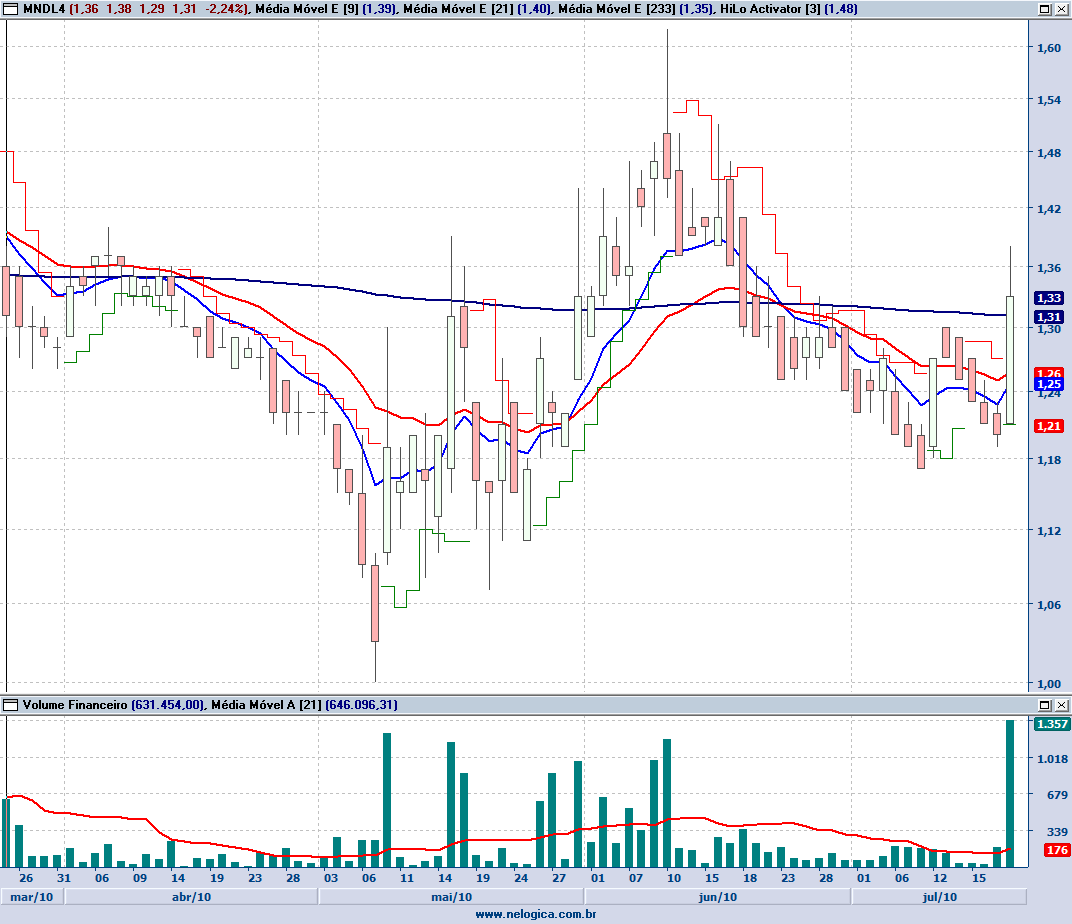This screenshot has height=924, width=1072.
Task: Click the day 15 date label in July
Action: [979, 878]
